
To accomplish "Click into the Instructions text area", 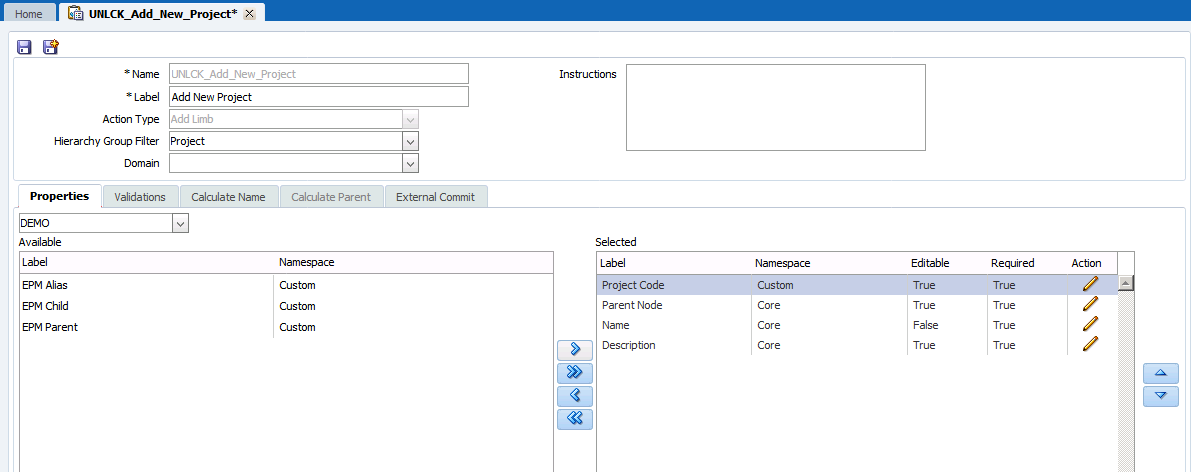I will click(775, 107).
